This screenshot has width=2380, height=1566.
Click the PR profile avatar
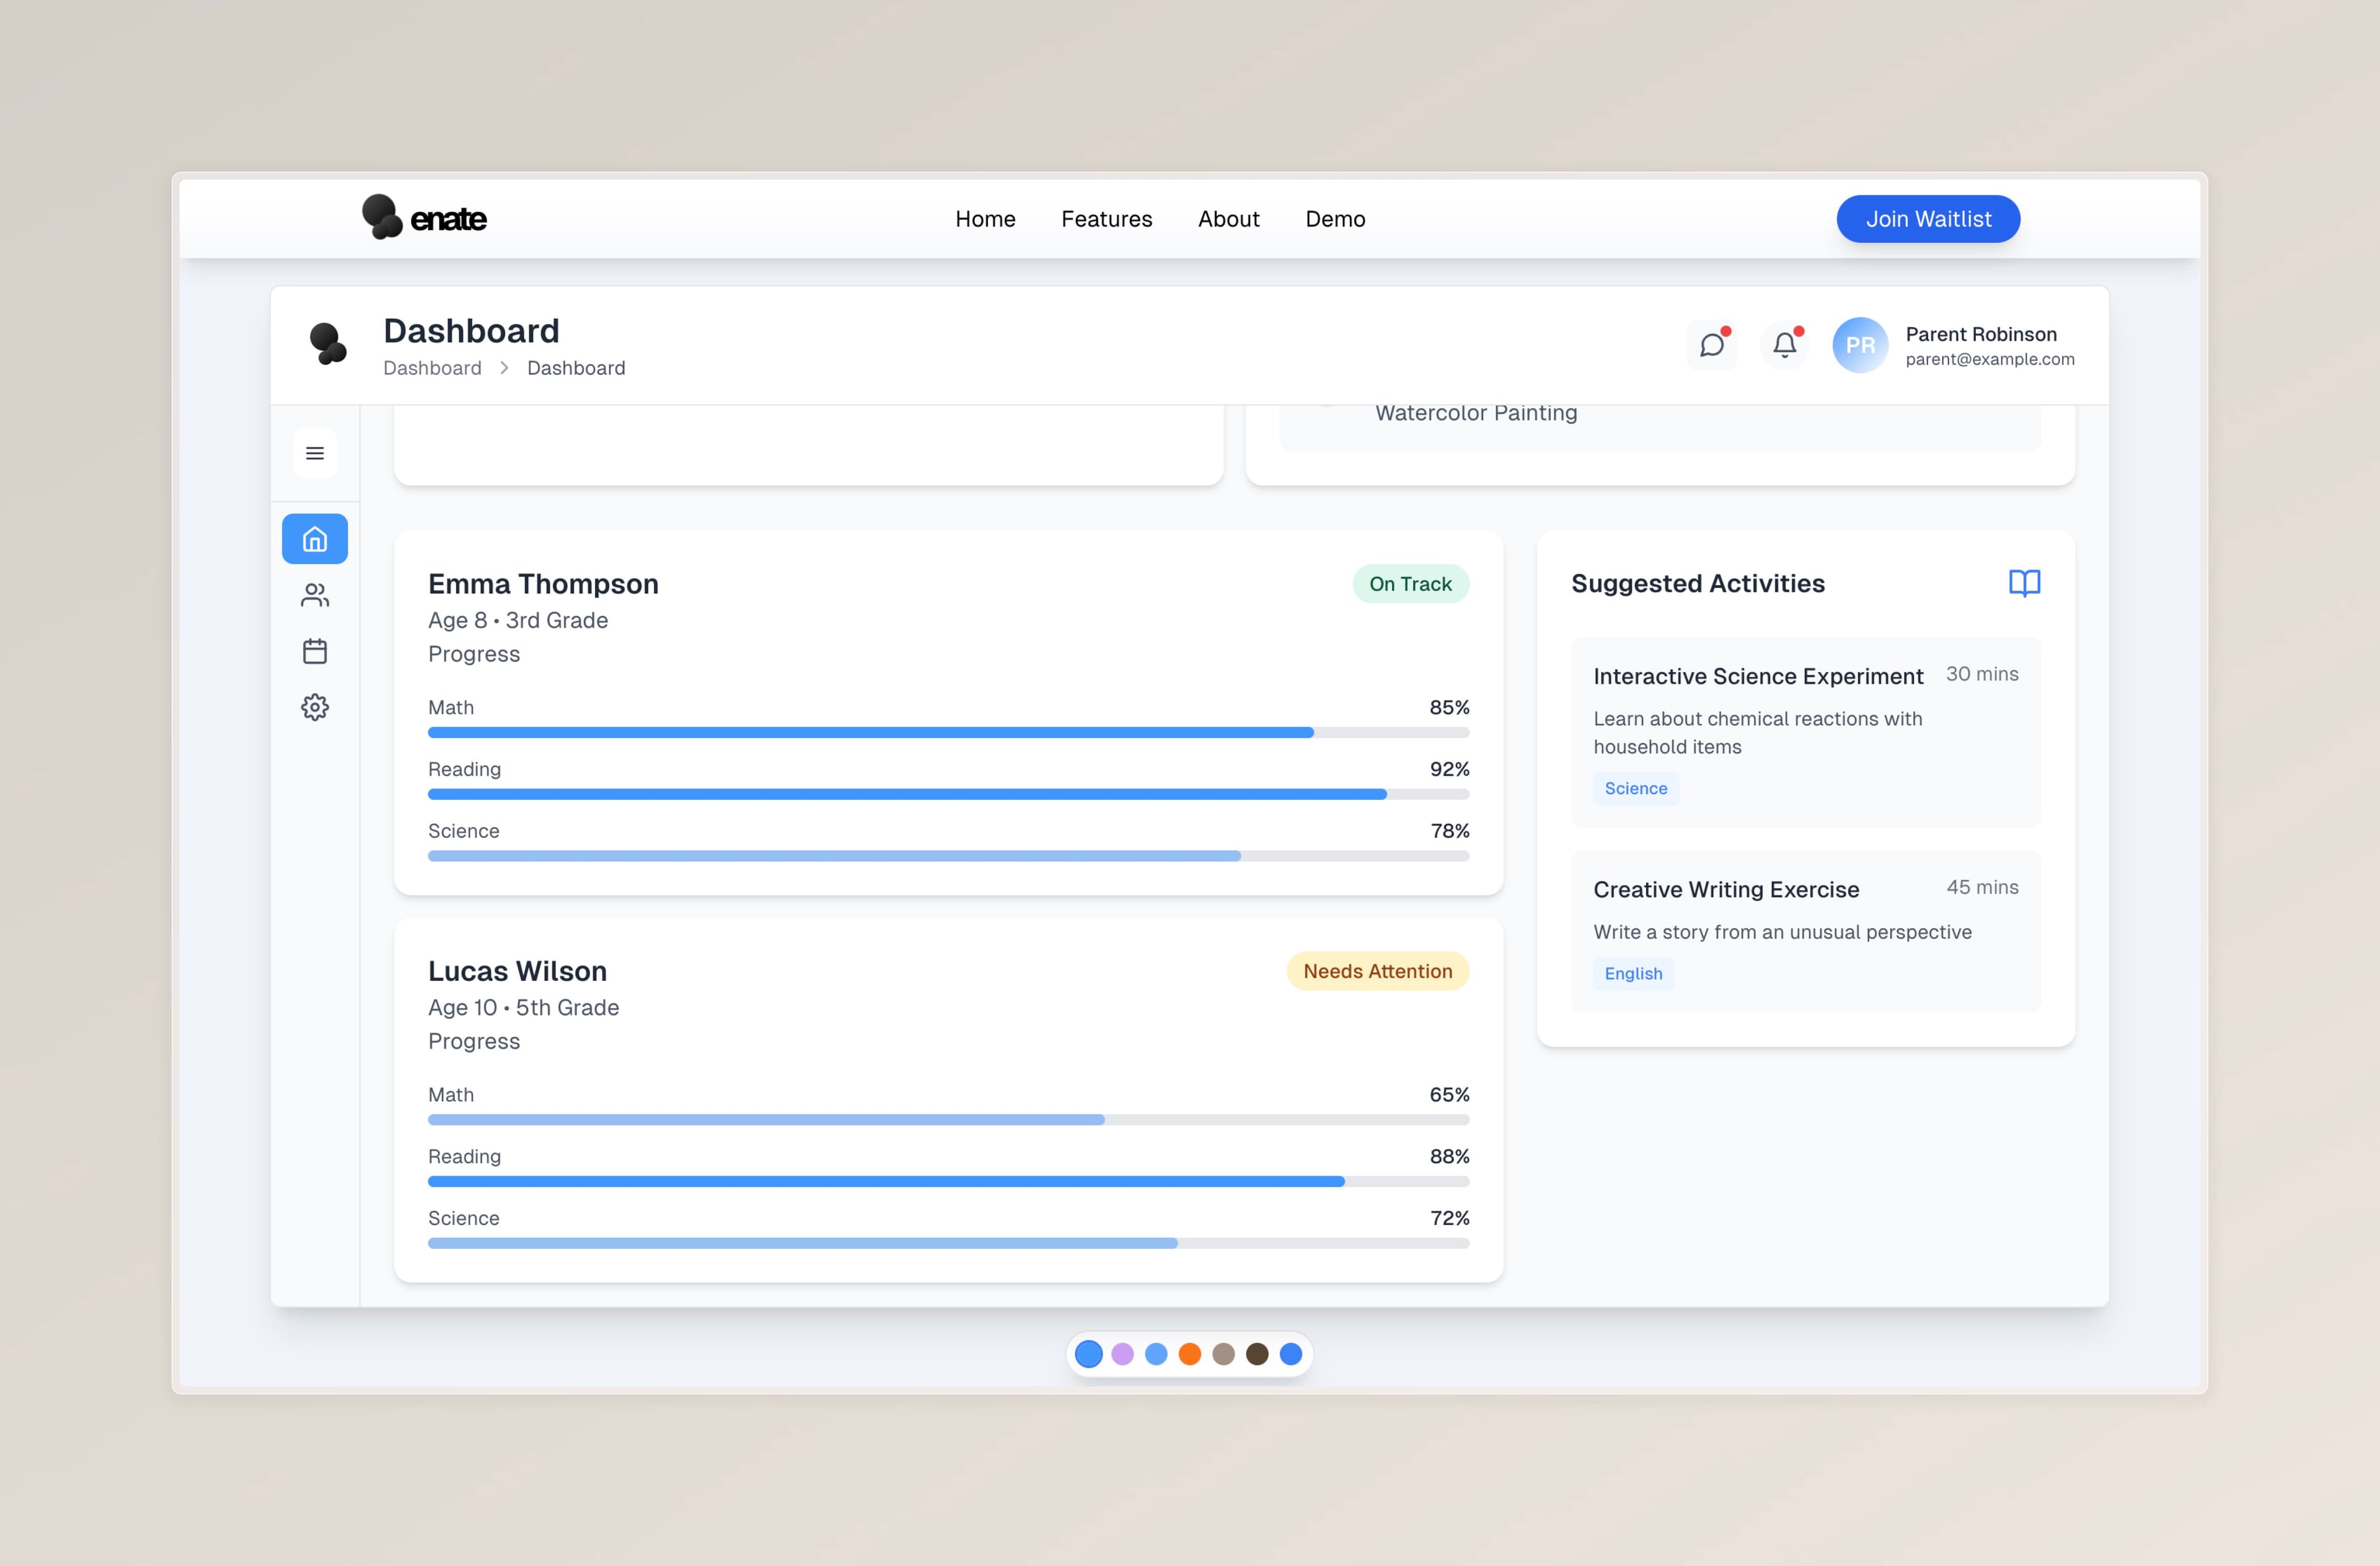click(1860, 345)
